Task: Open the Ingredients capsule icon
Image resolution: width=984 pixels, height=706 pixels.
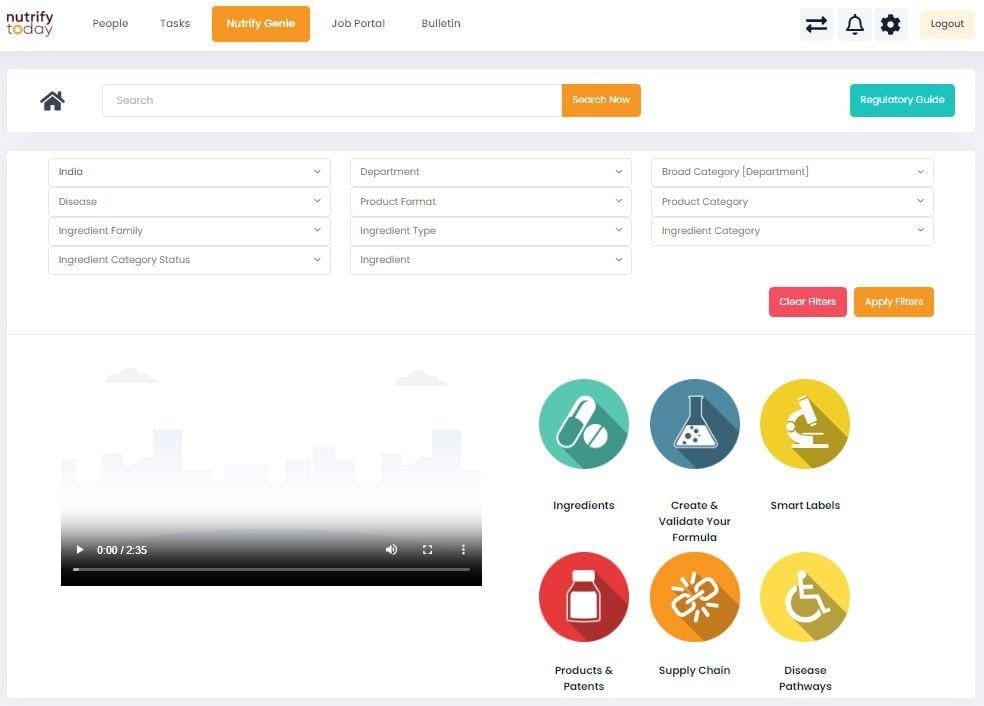Action: point(583,424)
